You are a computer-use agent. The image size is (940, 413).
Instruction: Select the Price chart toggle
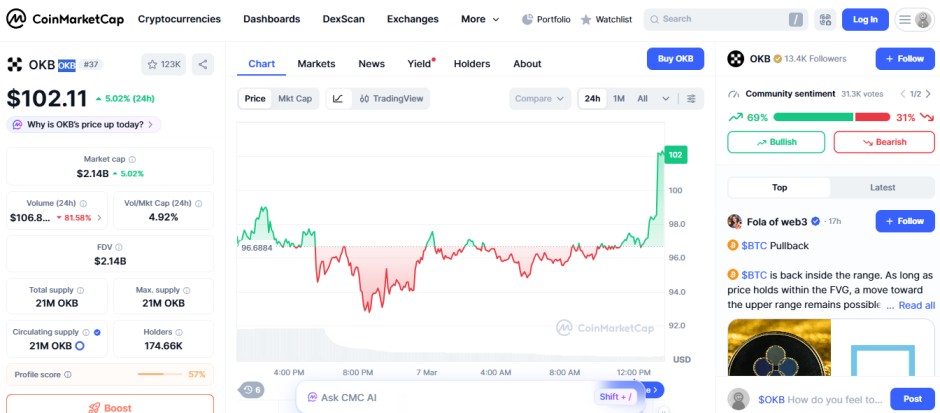pos(255,98)
